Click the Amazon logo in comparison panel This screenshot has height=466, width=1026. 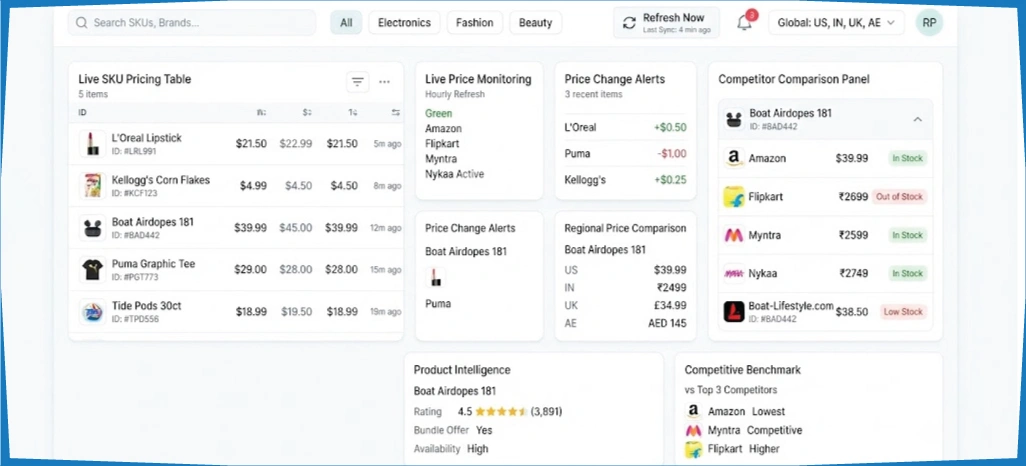[x=734, y=158]
